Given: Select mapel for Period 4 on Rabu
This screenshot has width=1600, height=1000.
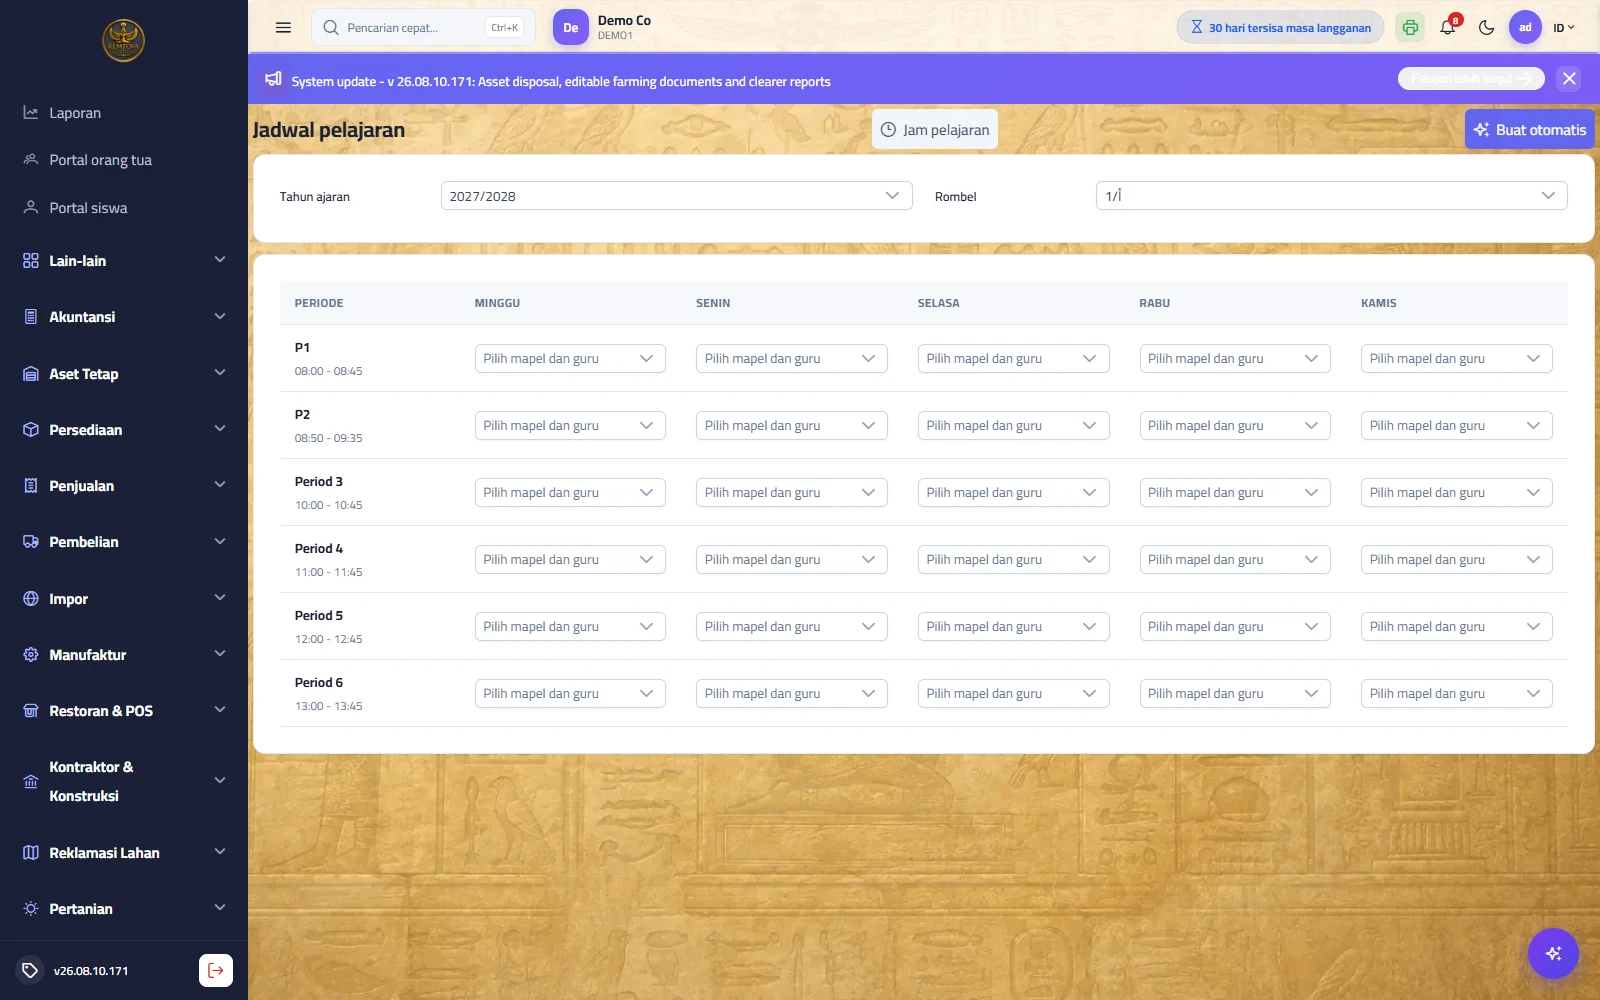Looking at the screenshot, I should coord(1235,560).
